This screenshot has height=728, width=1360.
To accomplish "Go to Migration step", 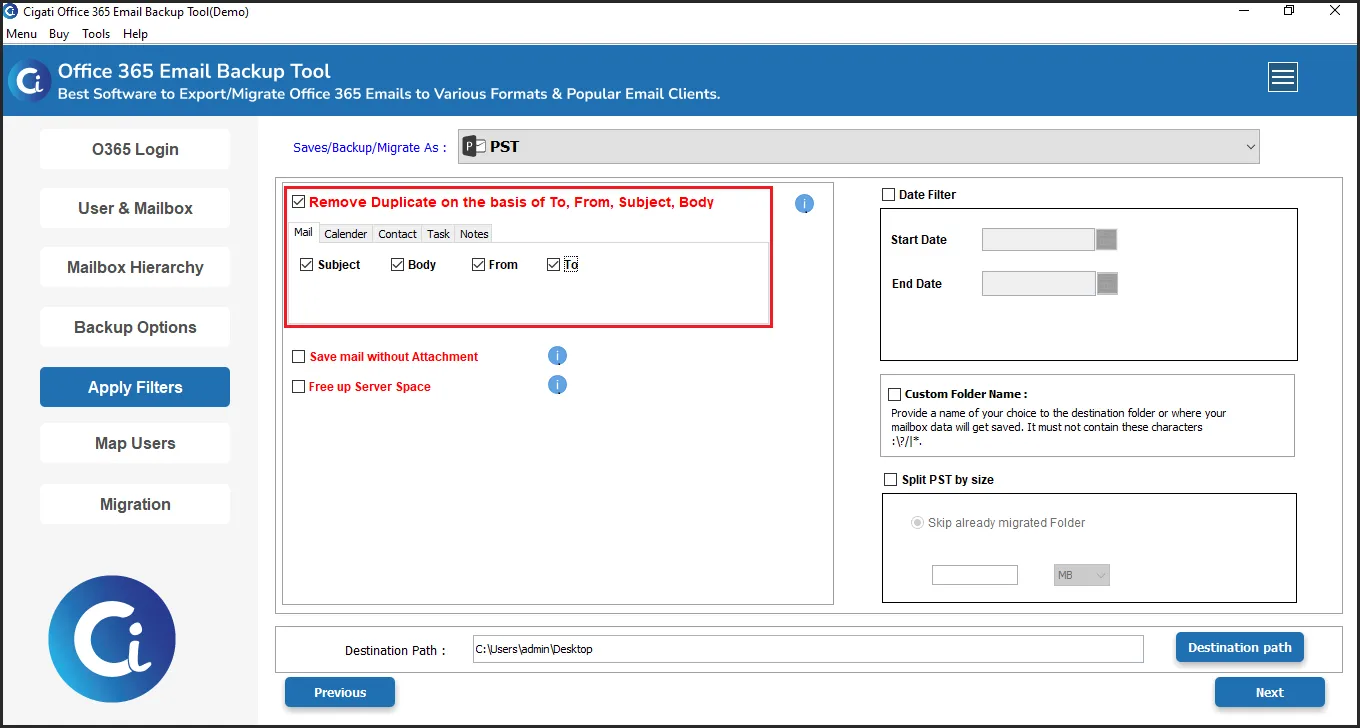I will click(x=135, y=504).
